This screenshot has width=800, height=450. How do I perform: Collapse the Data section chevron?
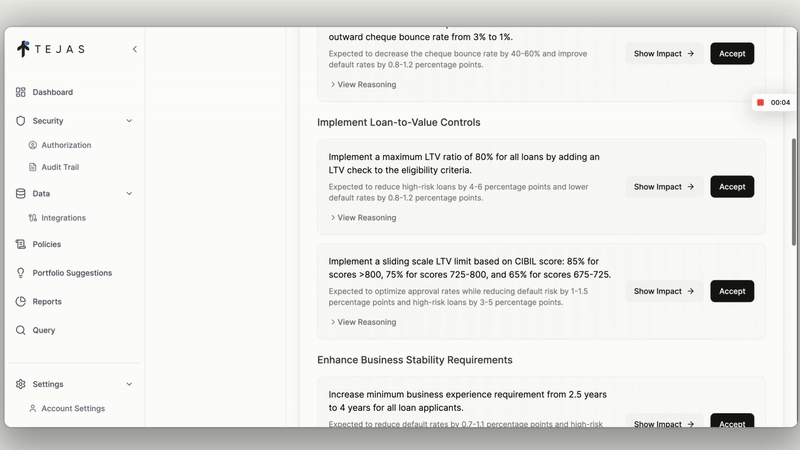(129, 194)
